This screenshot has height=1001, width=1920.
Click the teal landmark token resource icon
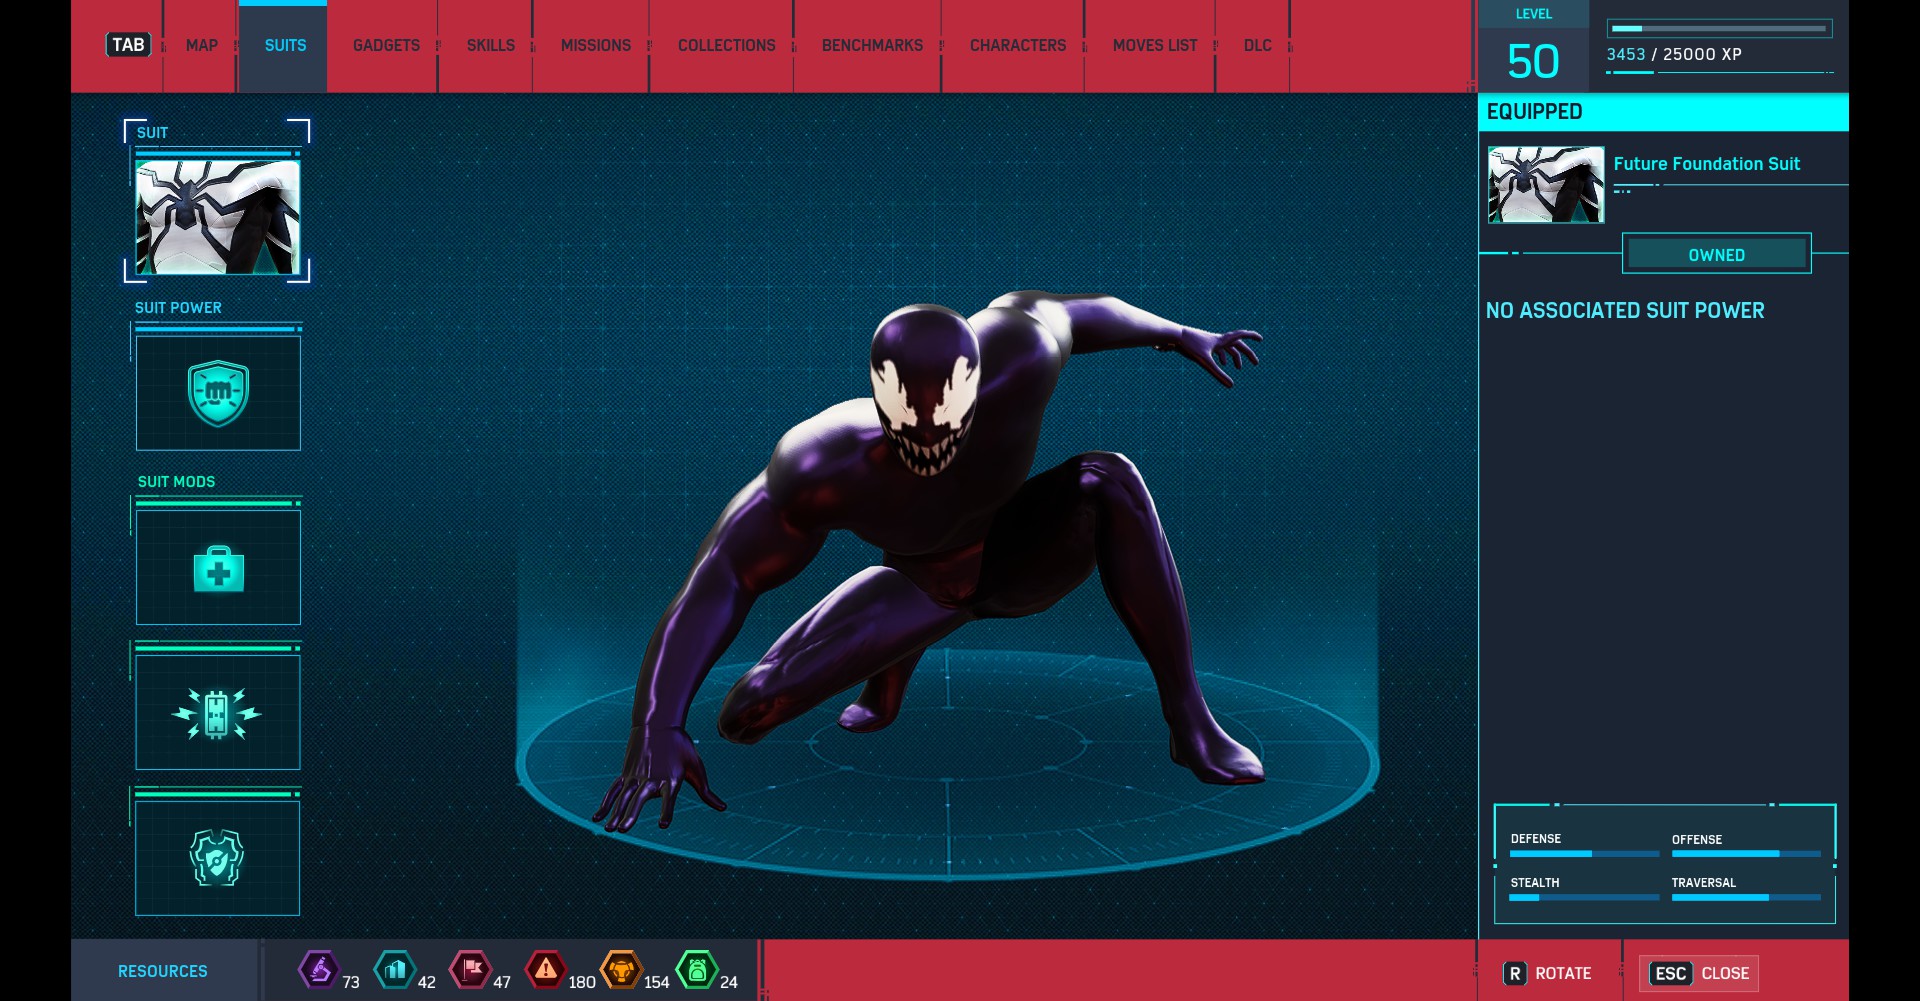tap(395, 969)
